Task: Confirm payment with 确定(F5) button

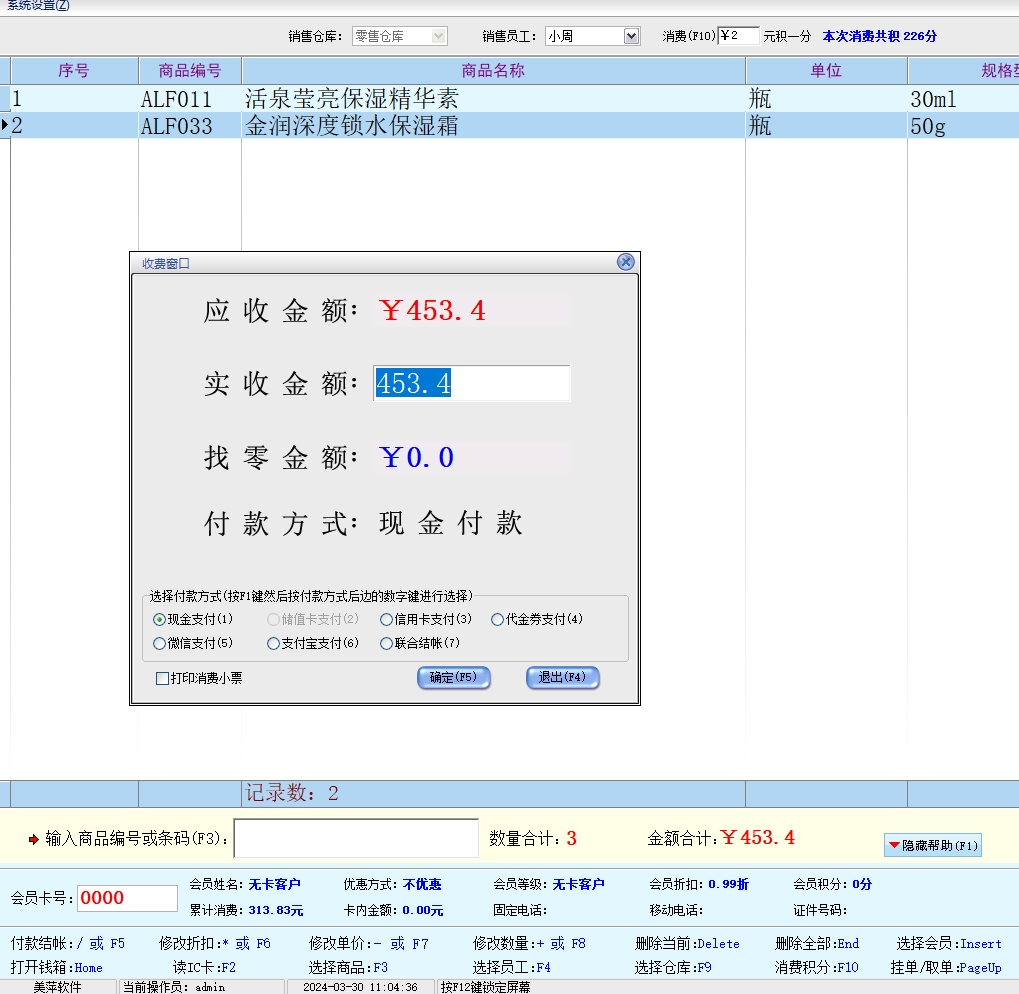Action: pyautogui.click(x=454, y=678)
